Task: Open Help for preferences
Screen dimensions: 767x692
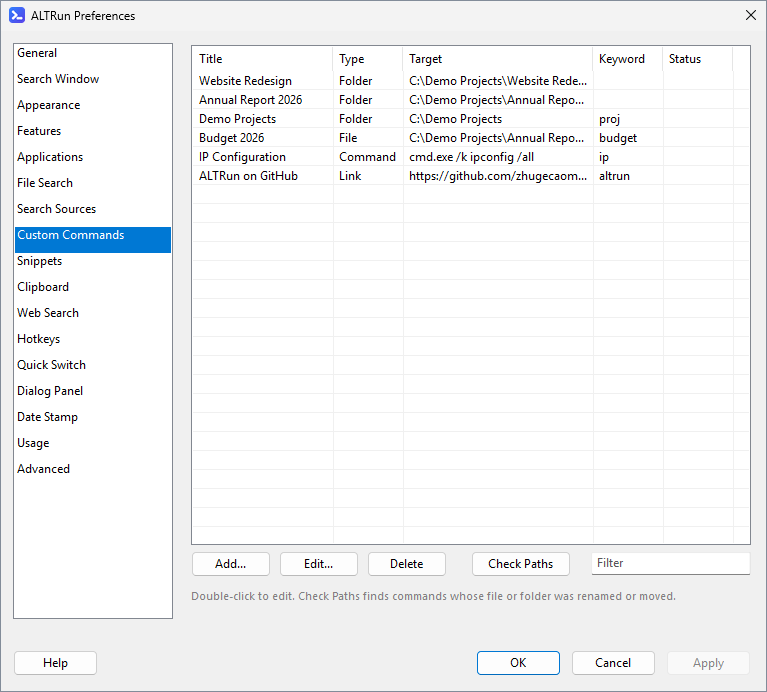Action: point(55,663)
